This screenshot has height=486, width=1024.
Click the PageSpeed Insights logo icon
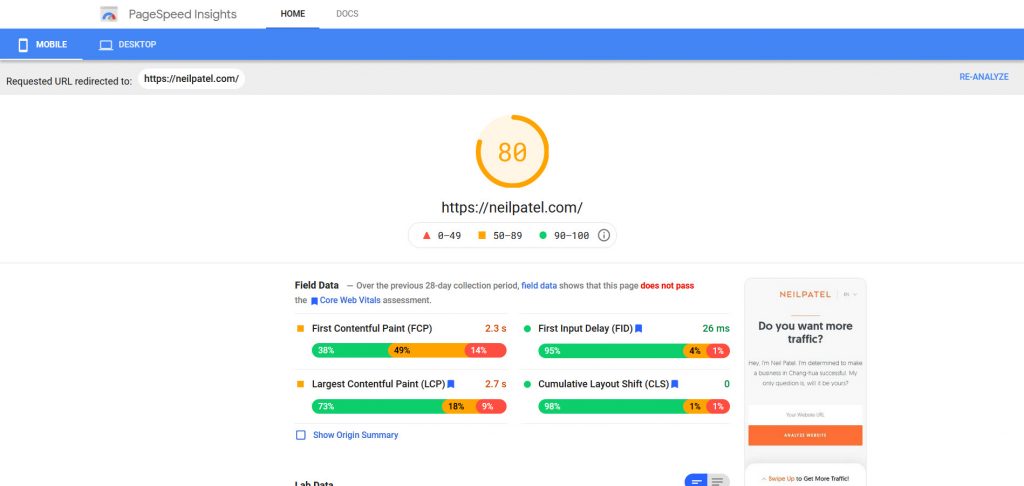109,14
